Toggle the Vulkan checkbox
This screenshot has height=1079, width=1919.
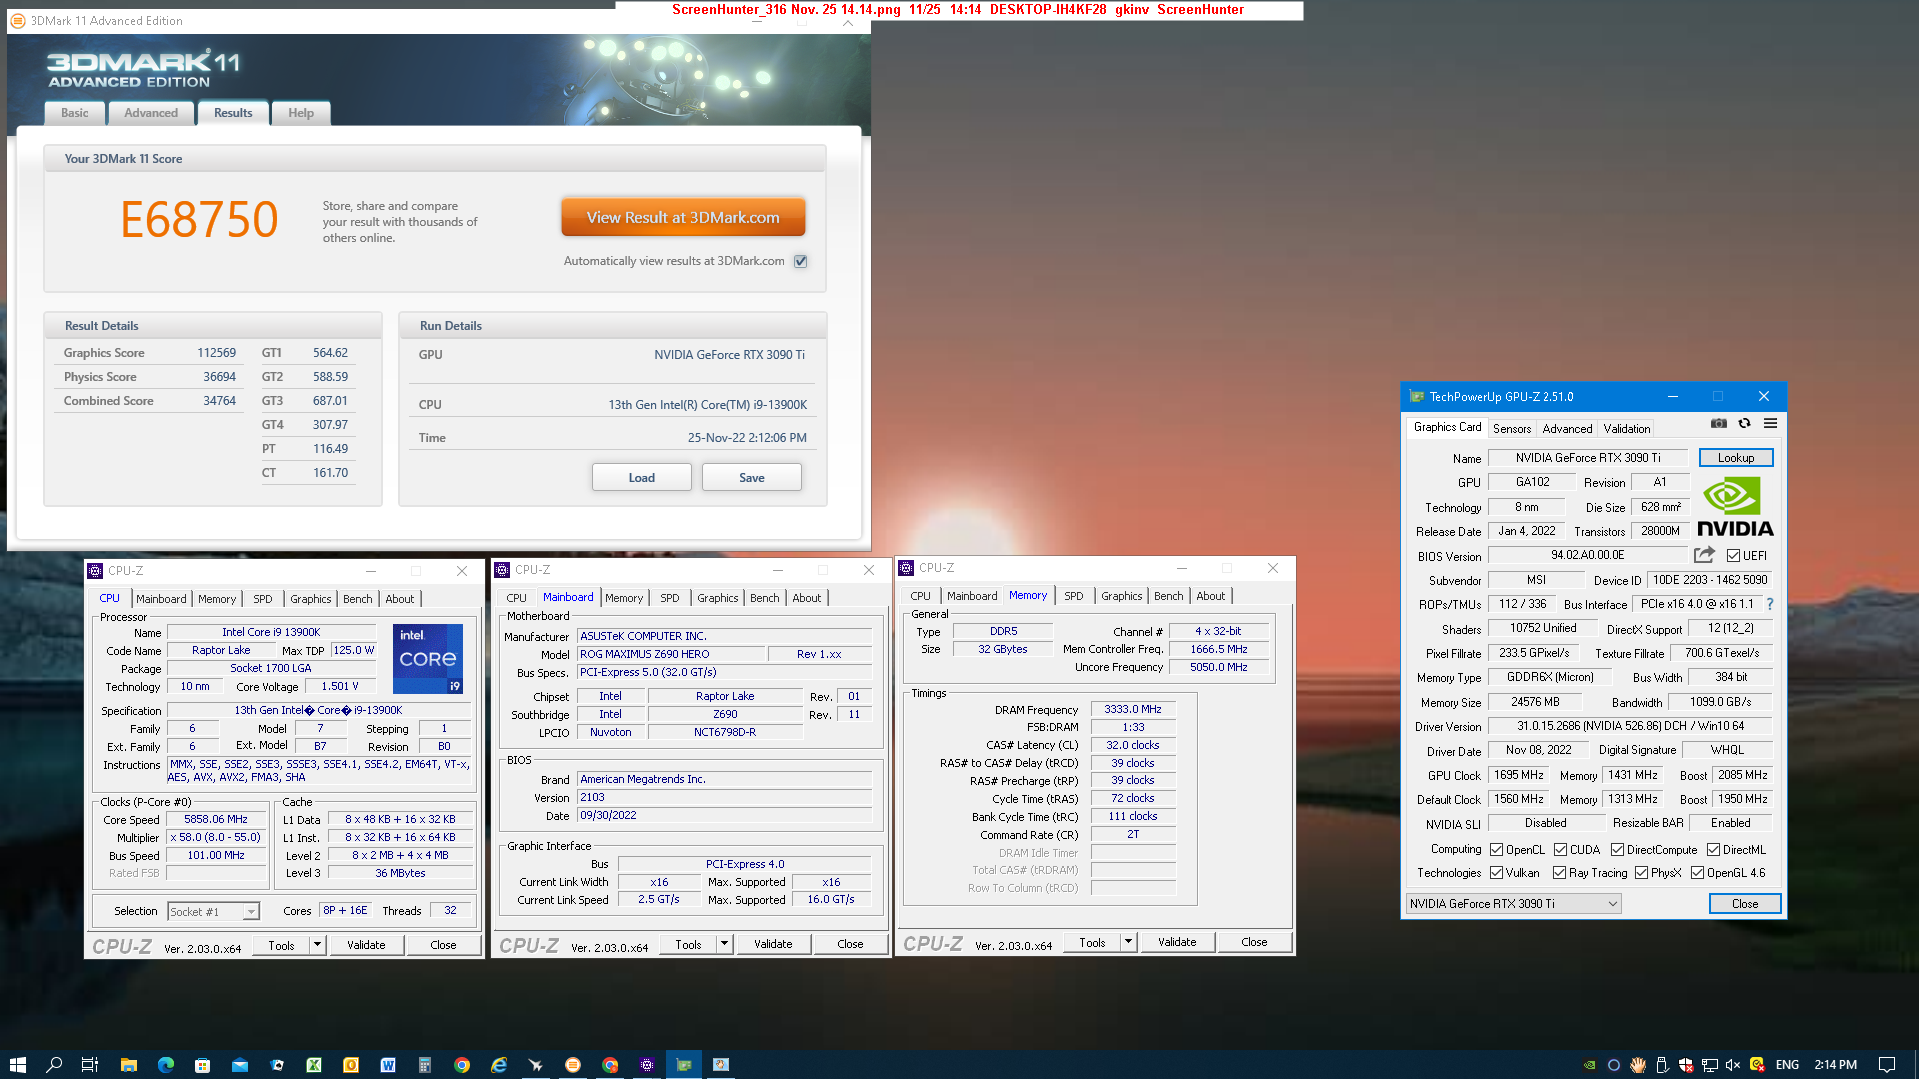pos(1496,873)
